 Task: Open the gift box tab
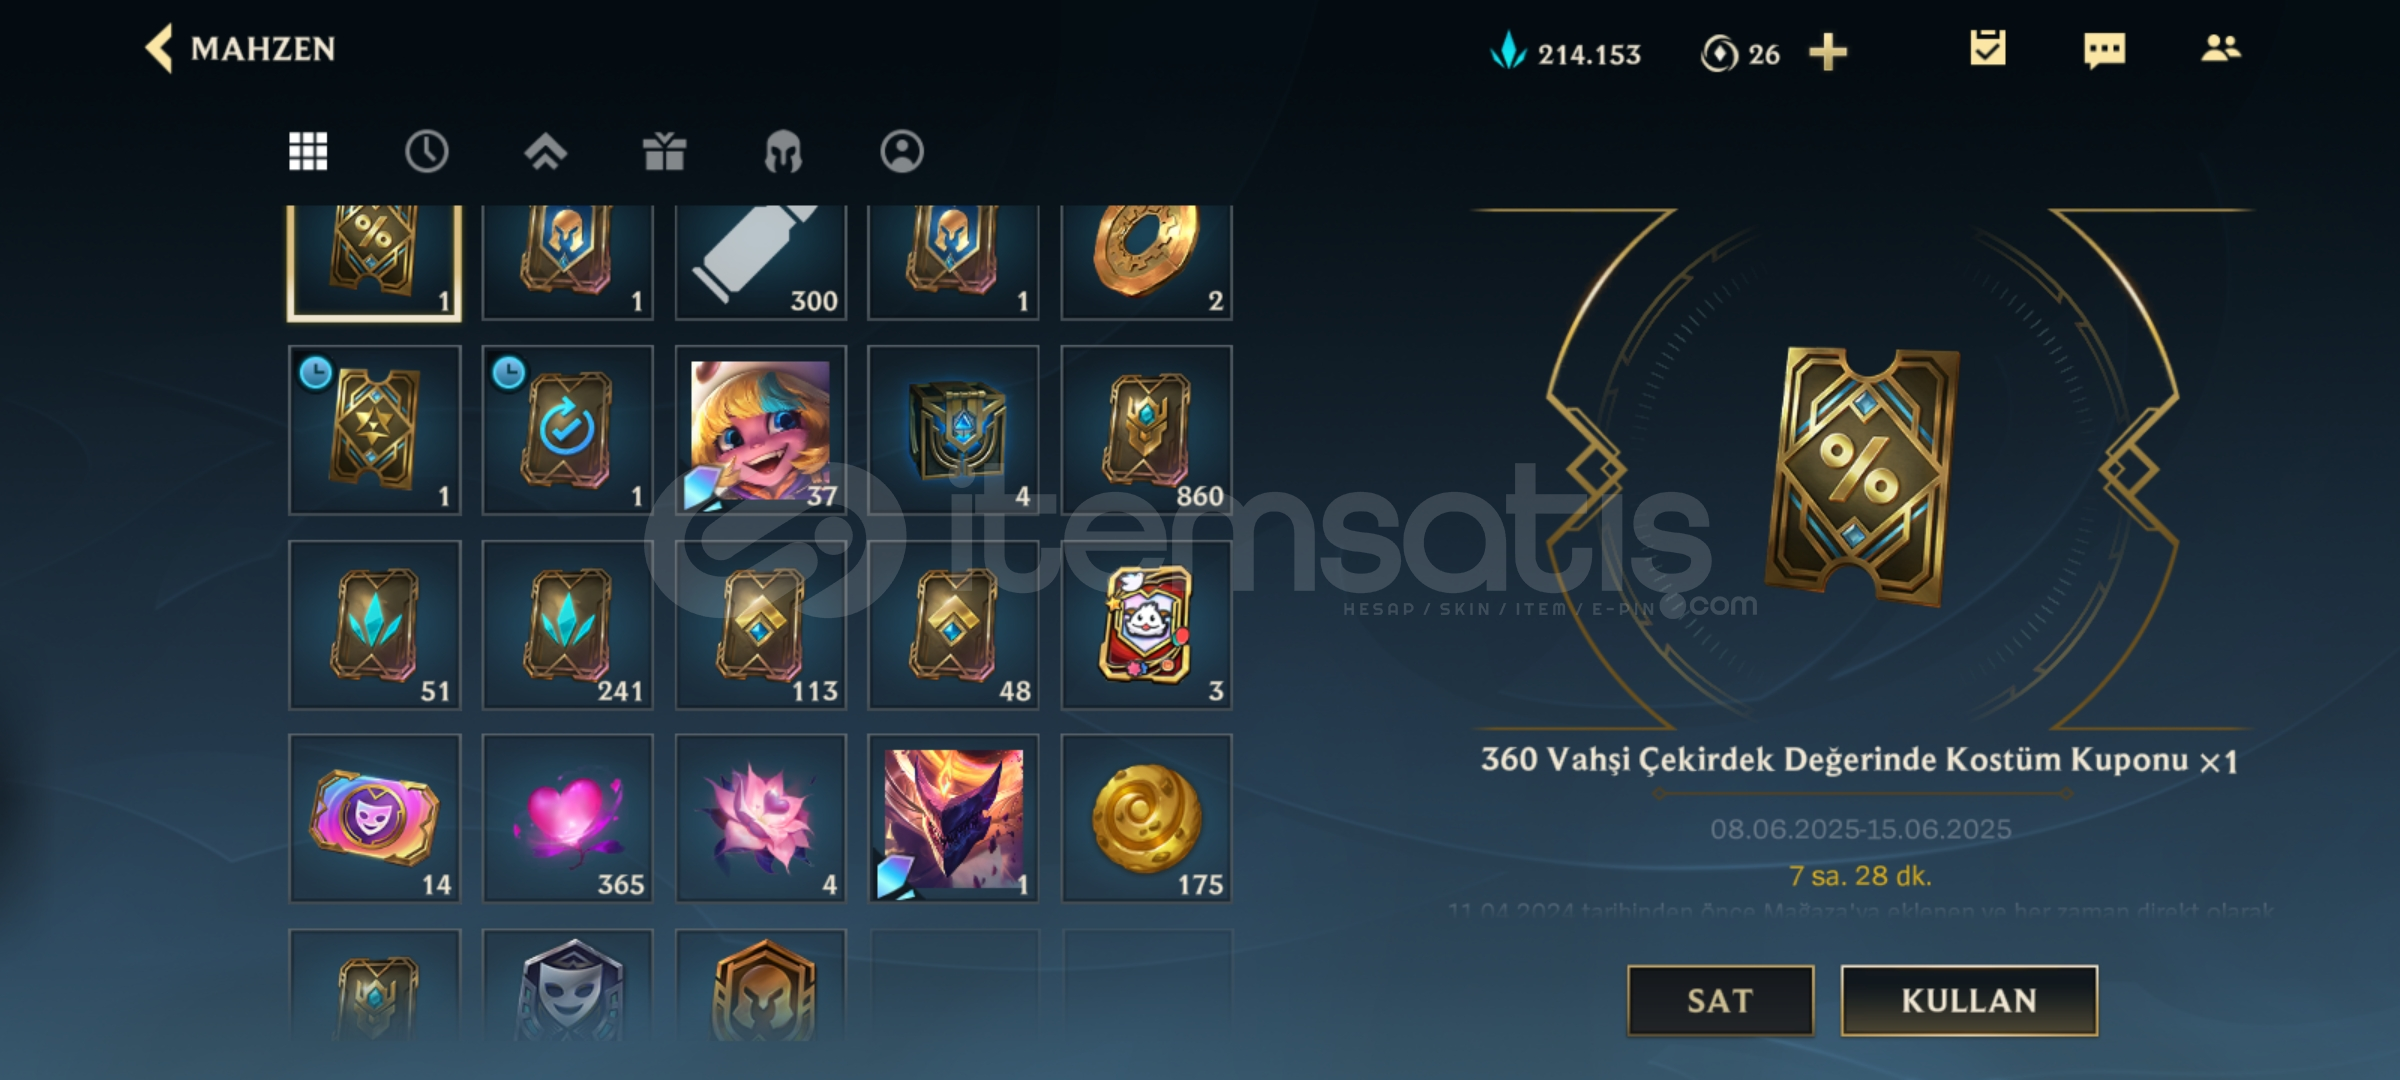tap(664, 152)
